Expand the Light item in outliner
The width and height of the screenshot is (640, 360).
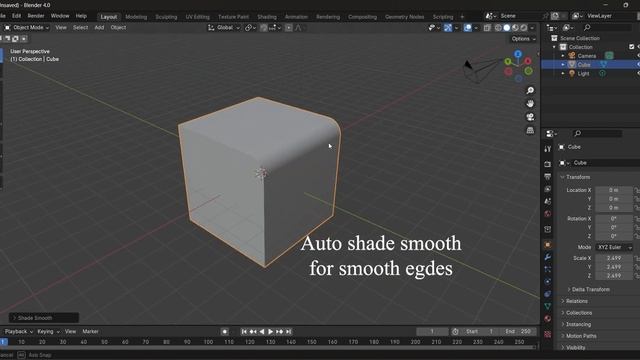(x=563, y=73)
